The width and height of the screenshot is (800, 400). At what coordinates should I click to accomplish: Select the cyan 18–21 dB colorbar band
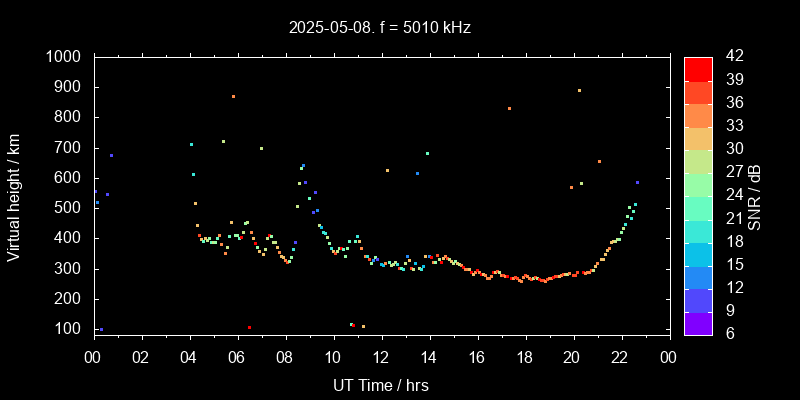coord(698,229)
